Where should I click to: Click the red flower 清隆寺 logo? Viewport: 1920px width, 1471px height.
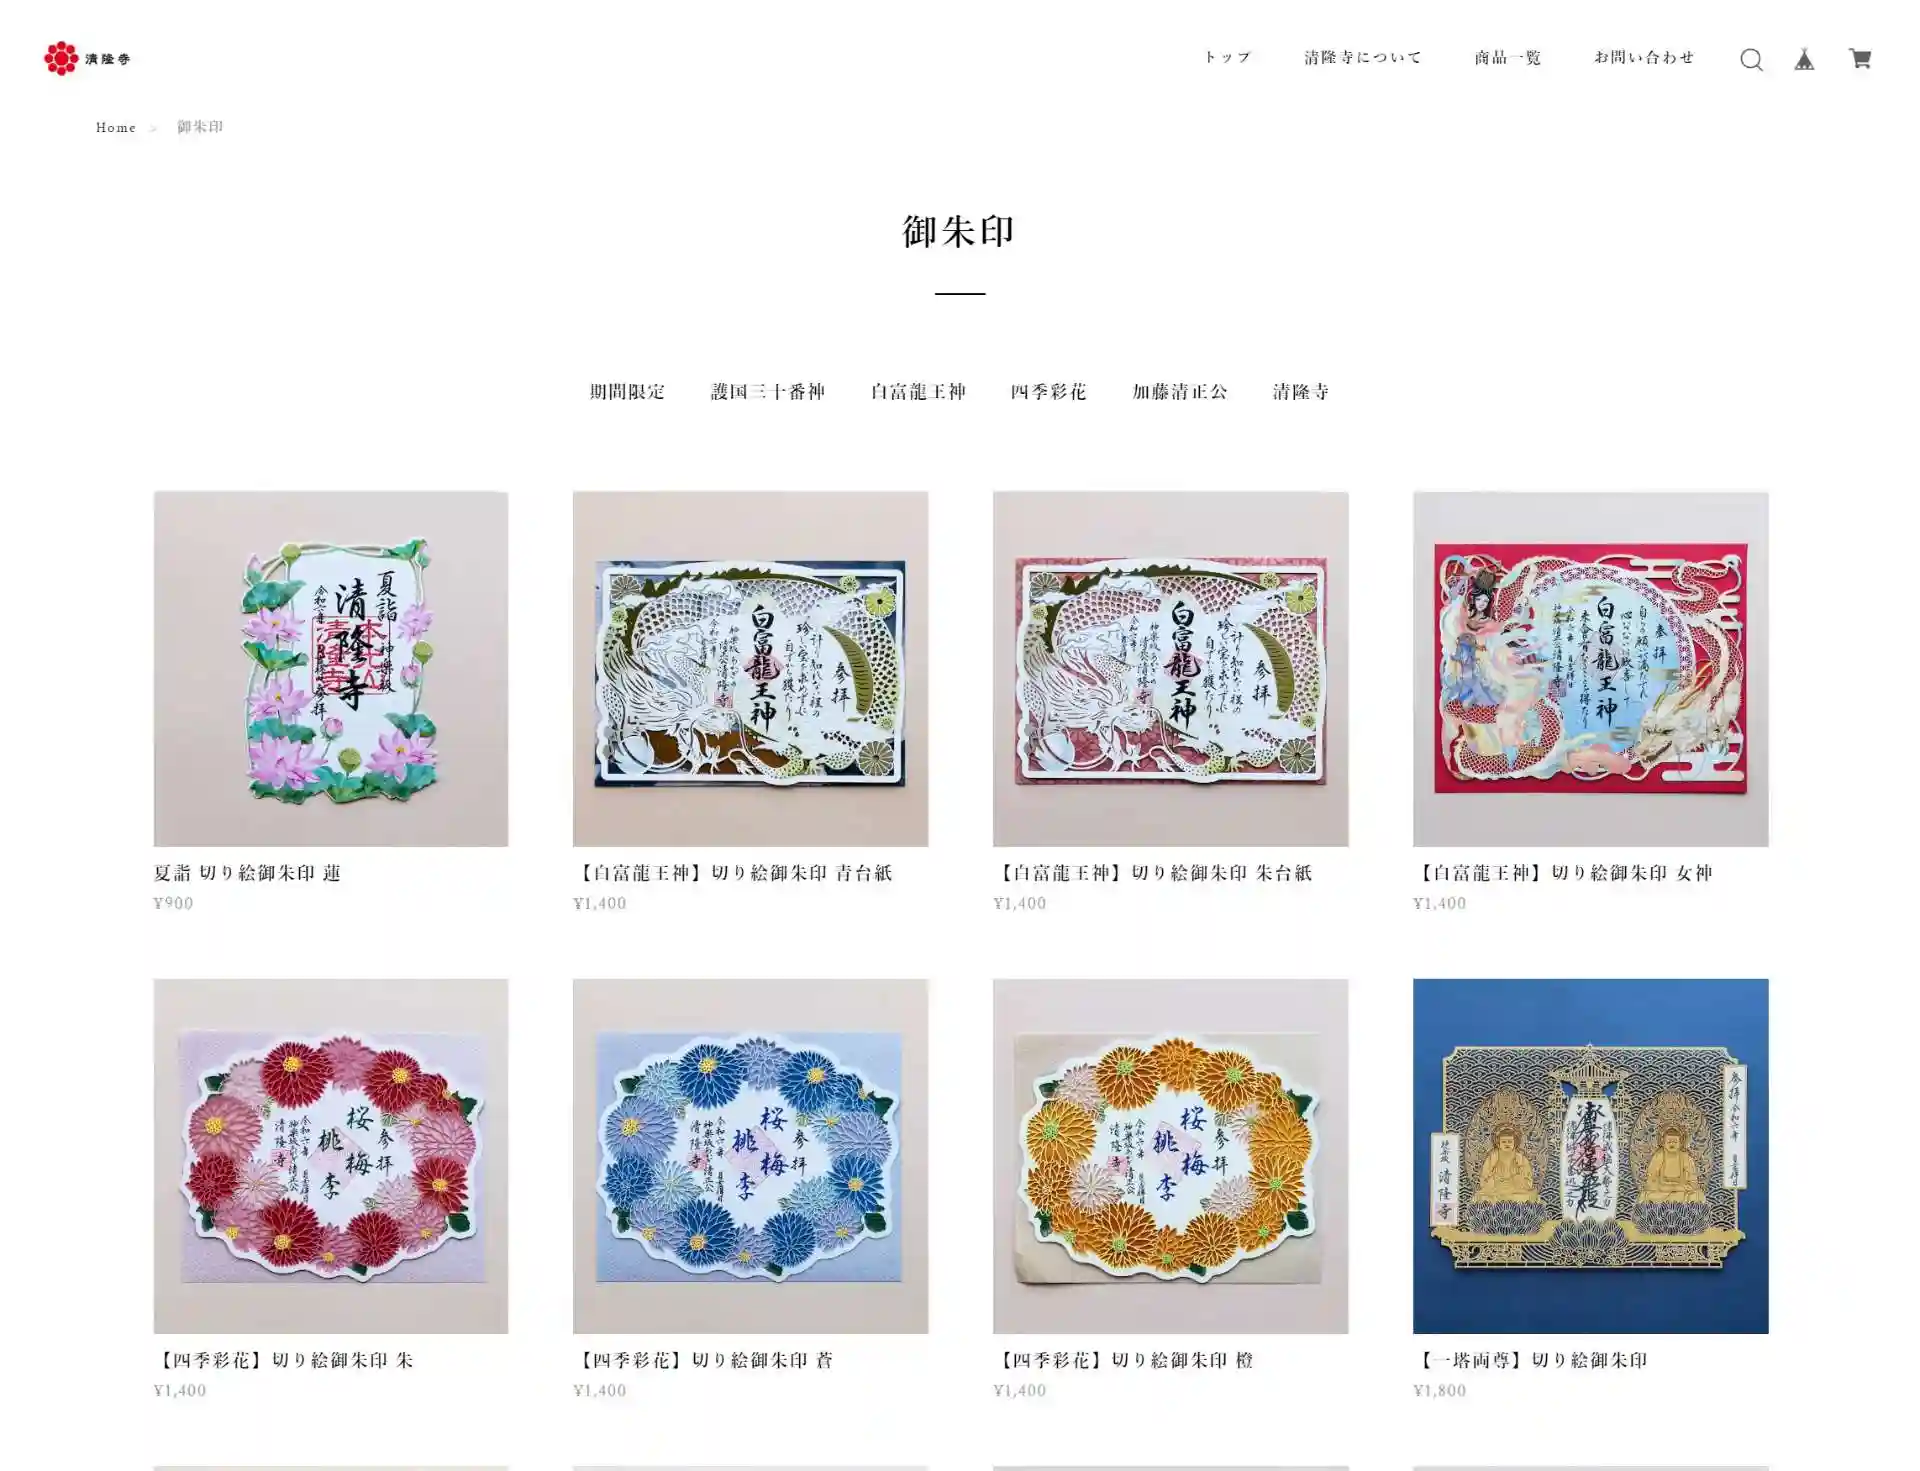[87, 58]
